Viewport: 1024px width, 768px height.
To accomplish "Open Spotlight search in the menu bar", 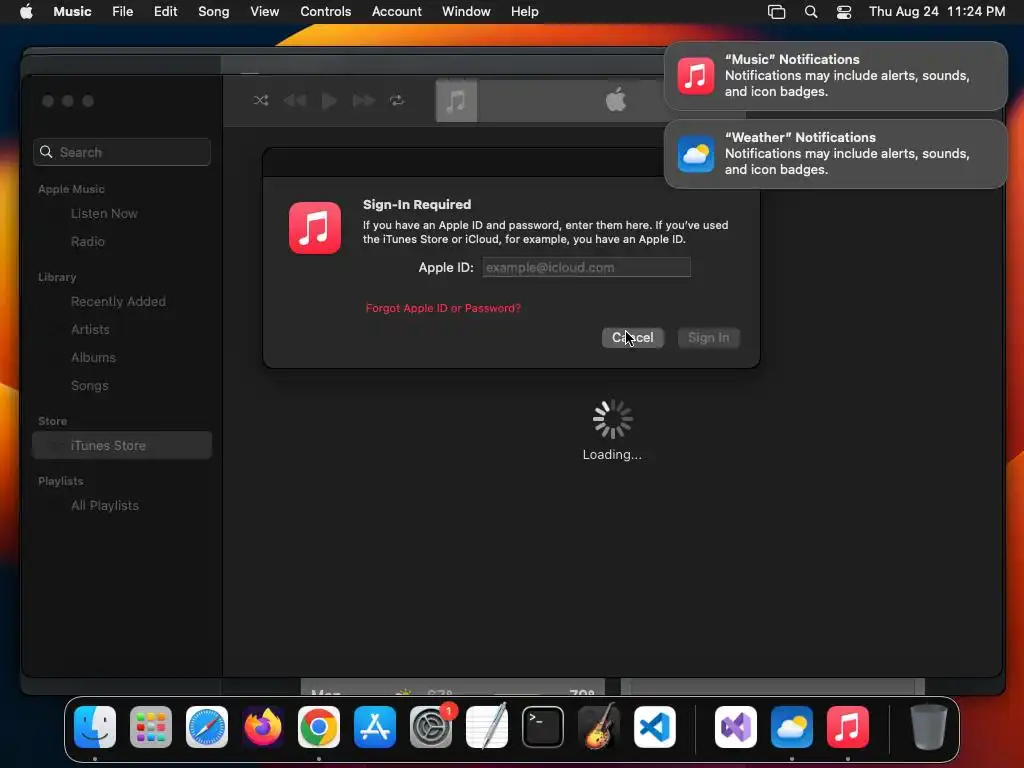I will (x=810, y=12).
